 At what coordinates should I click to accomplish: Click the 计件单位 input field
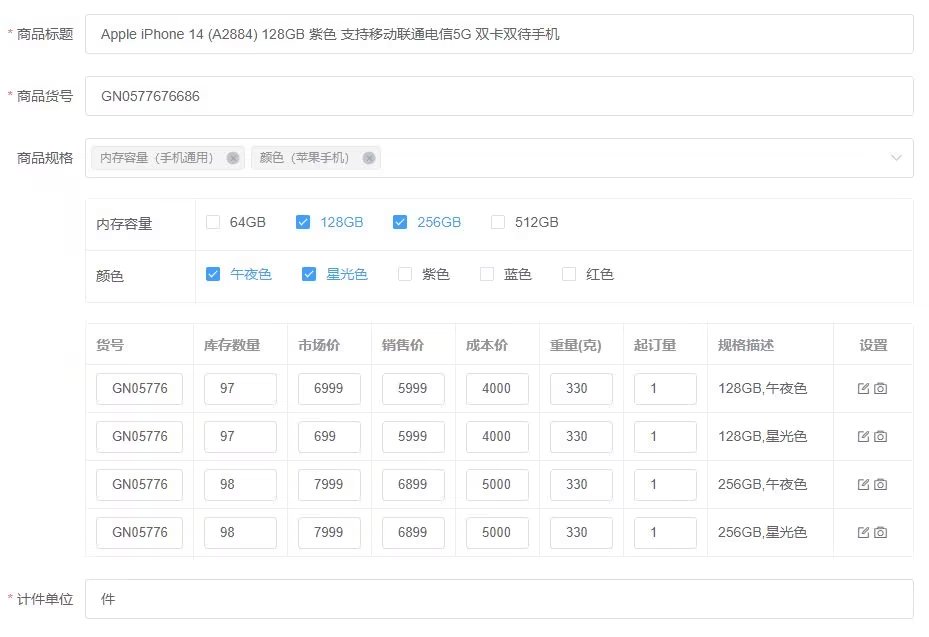pos(499,599)
